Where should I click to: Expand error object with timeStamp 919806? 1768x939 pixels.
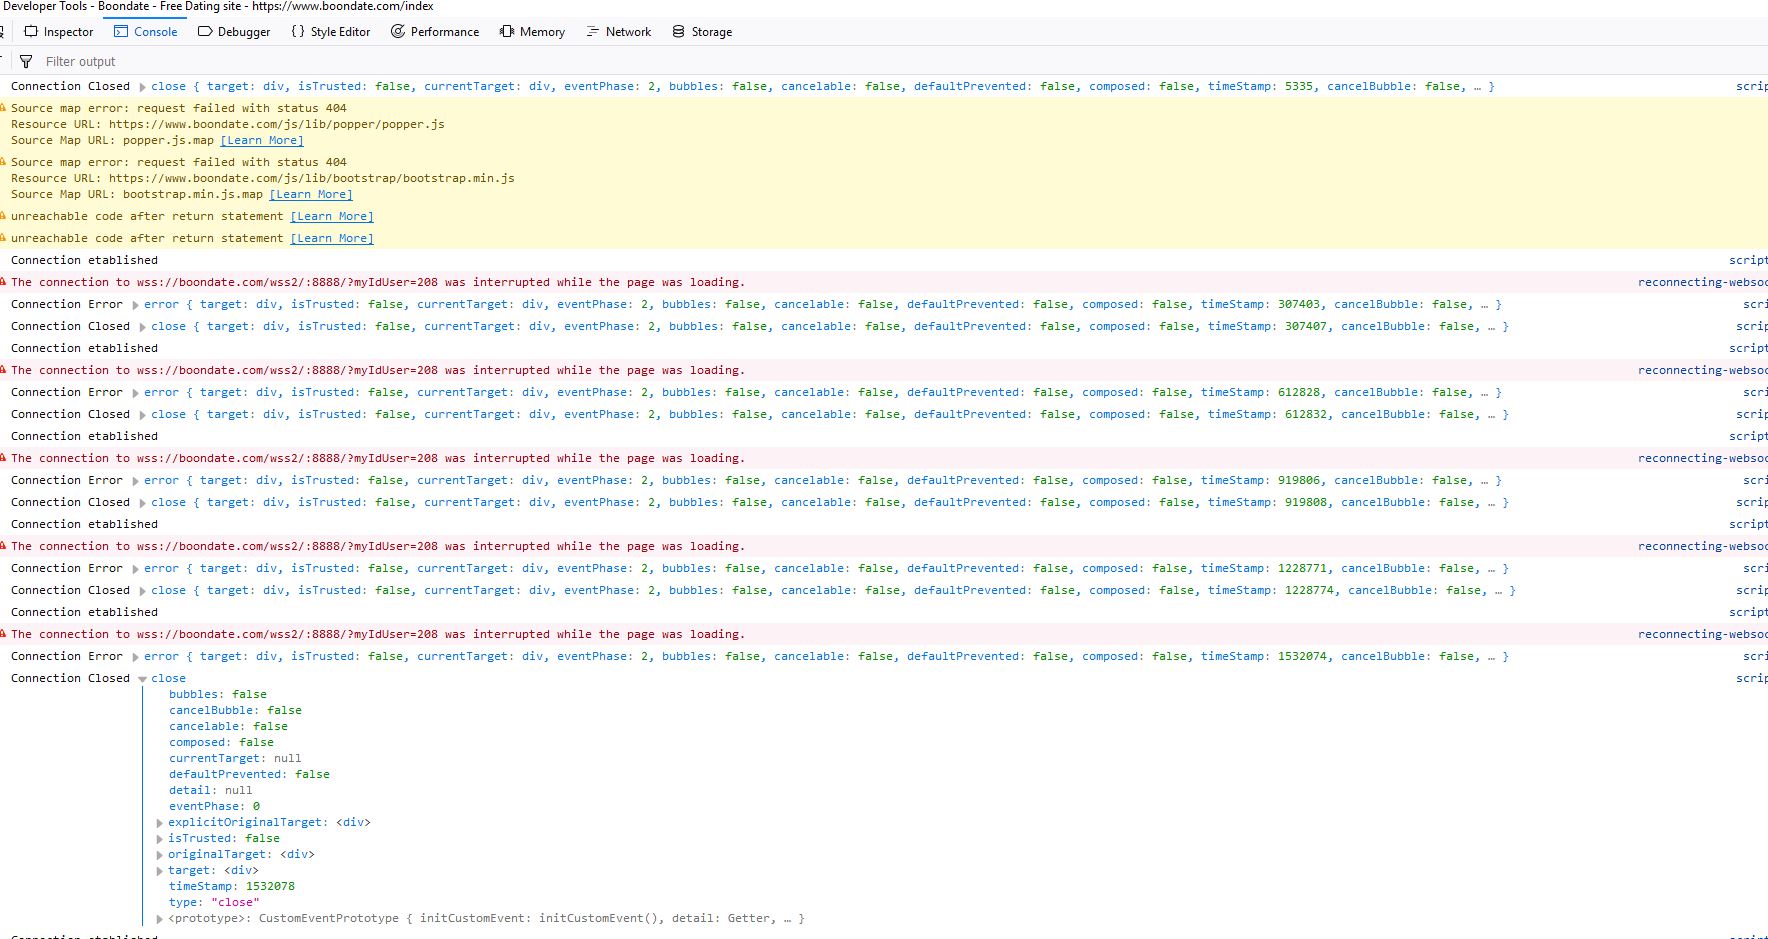(x=135, y=481)
